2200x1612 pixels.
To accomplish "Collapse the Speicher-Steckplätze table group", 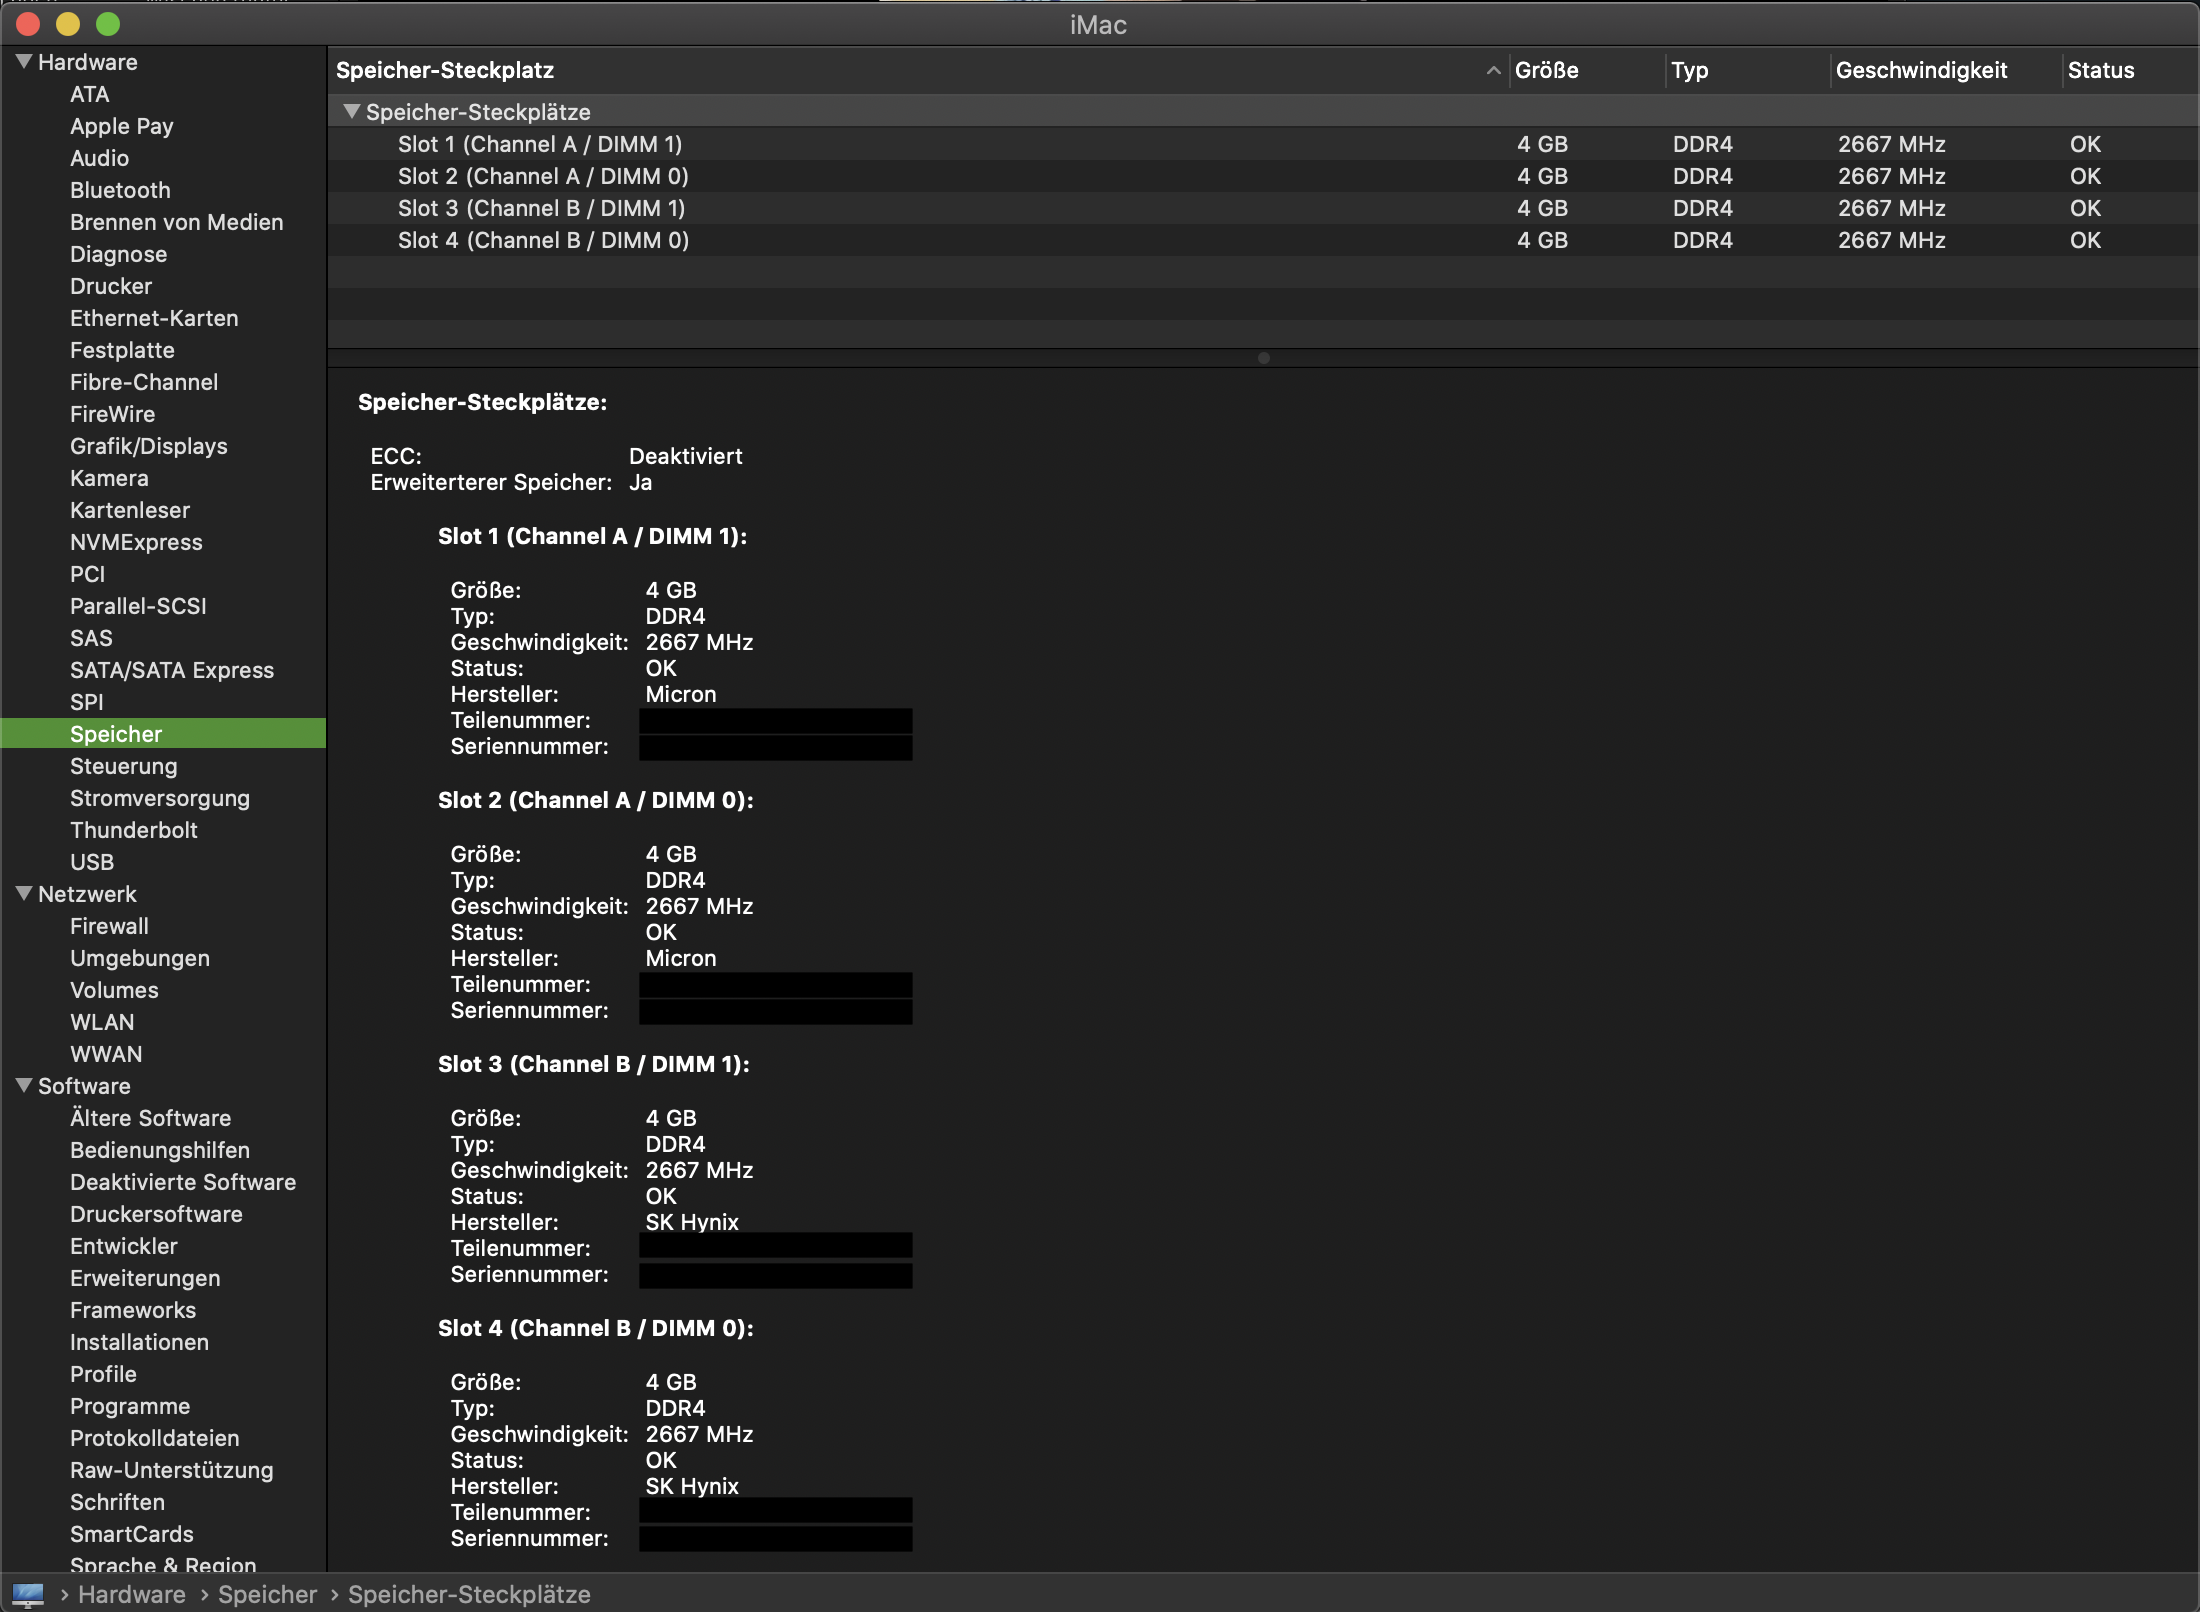I will [351, 112].
